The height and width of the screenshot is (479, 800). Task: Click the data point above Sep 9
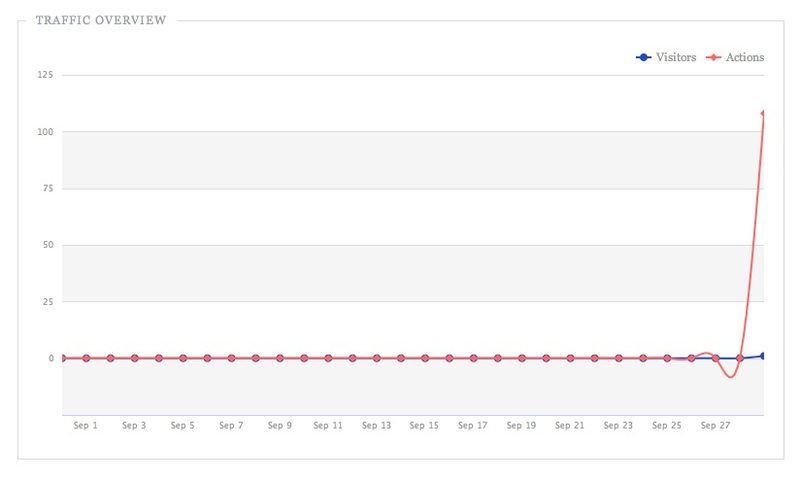click(x=280, y=358)
